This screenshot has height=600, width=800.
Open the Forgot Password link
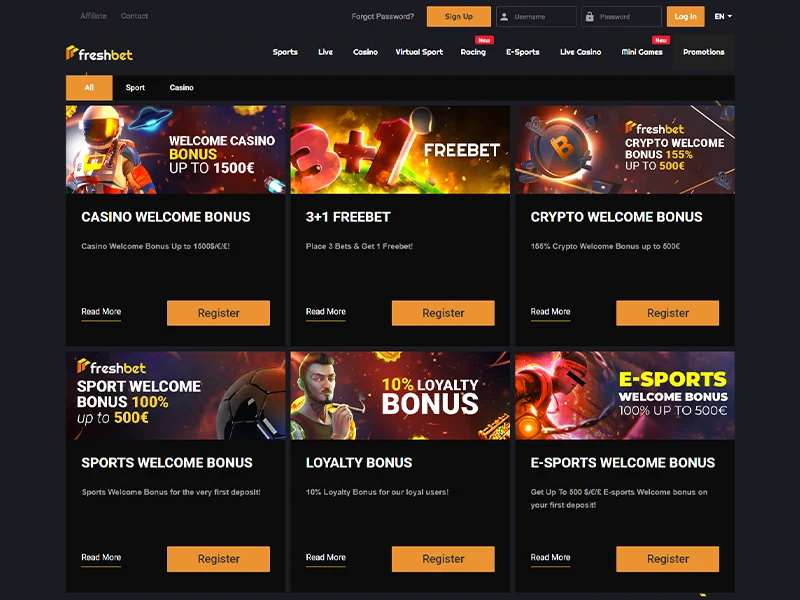383,16
